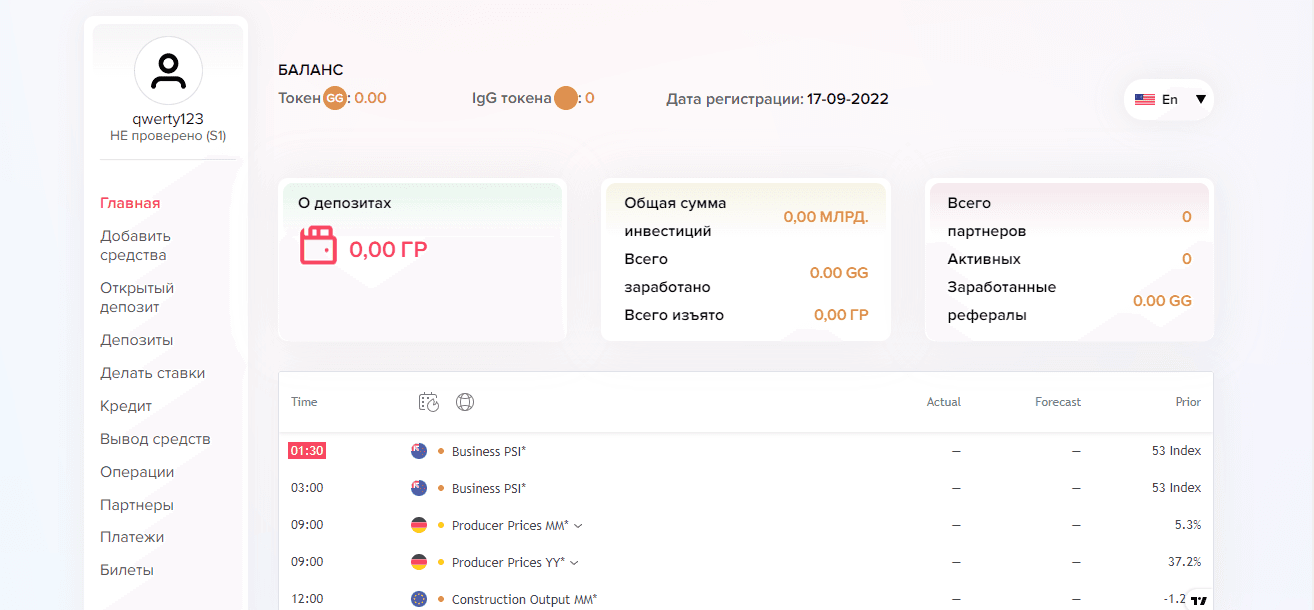This screenshot has width=1314, height=610.
Task: Click the orange IgG token circle
Action: 566,98
